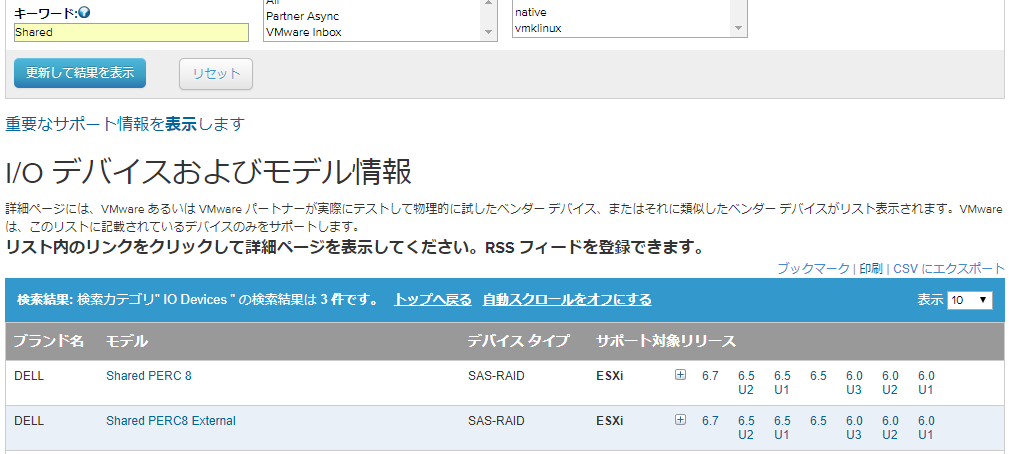Click the 6.0 U2 release link for Shared PERC8 External
This screenshot has width=1009, height=454.
pos(890,428)
